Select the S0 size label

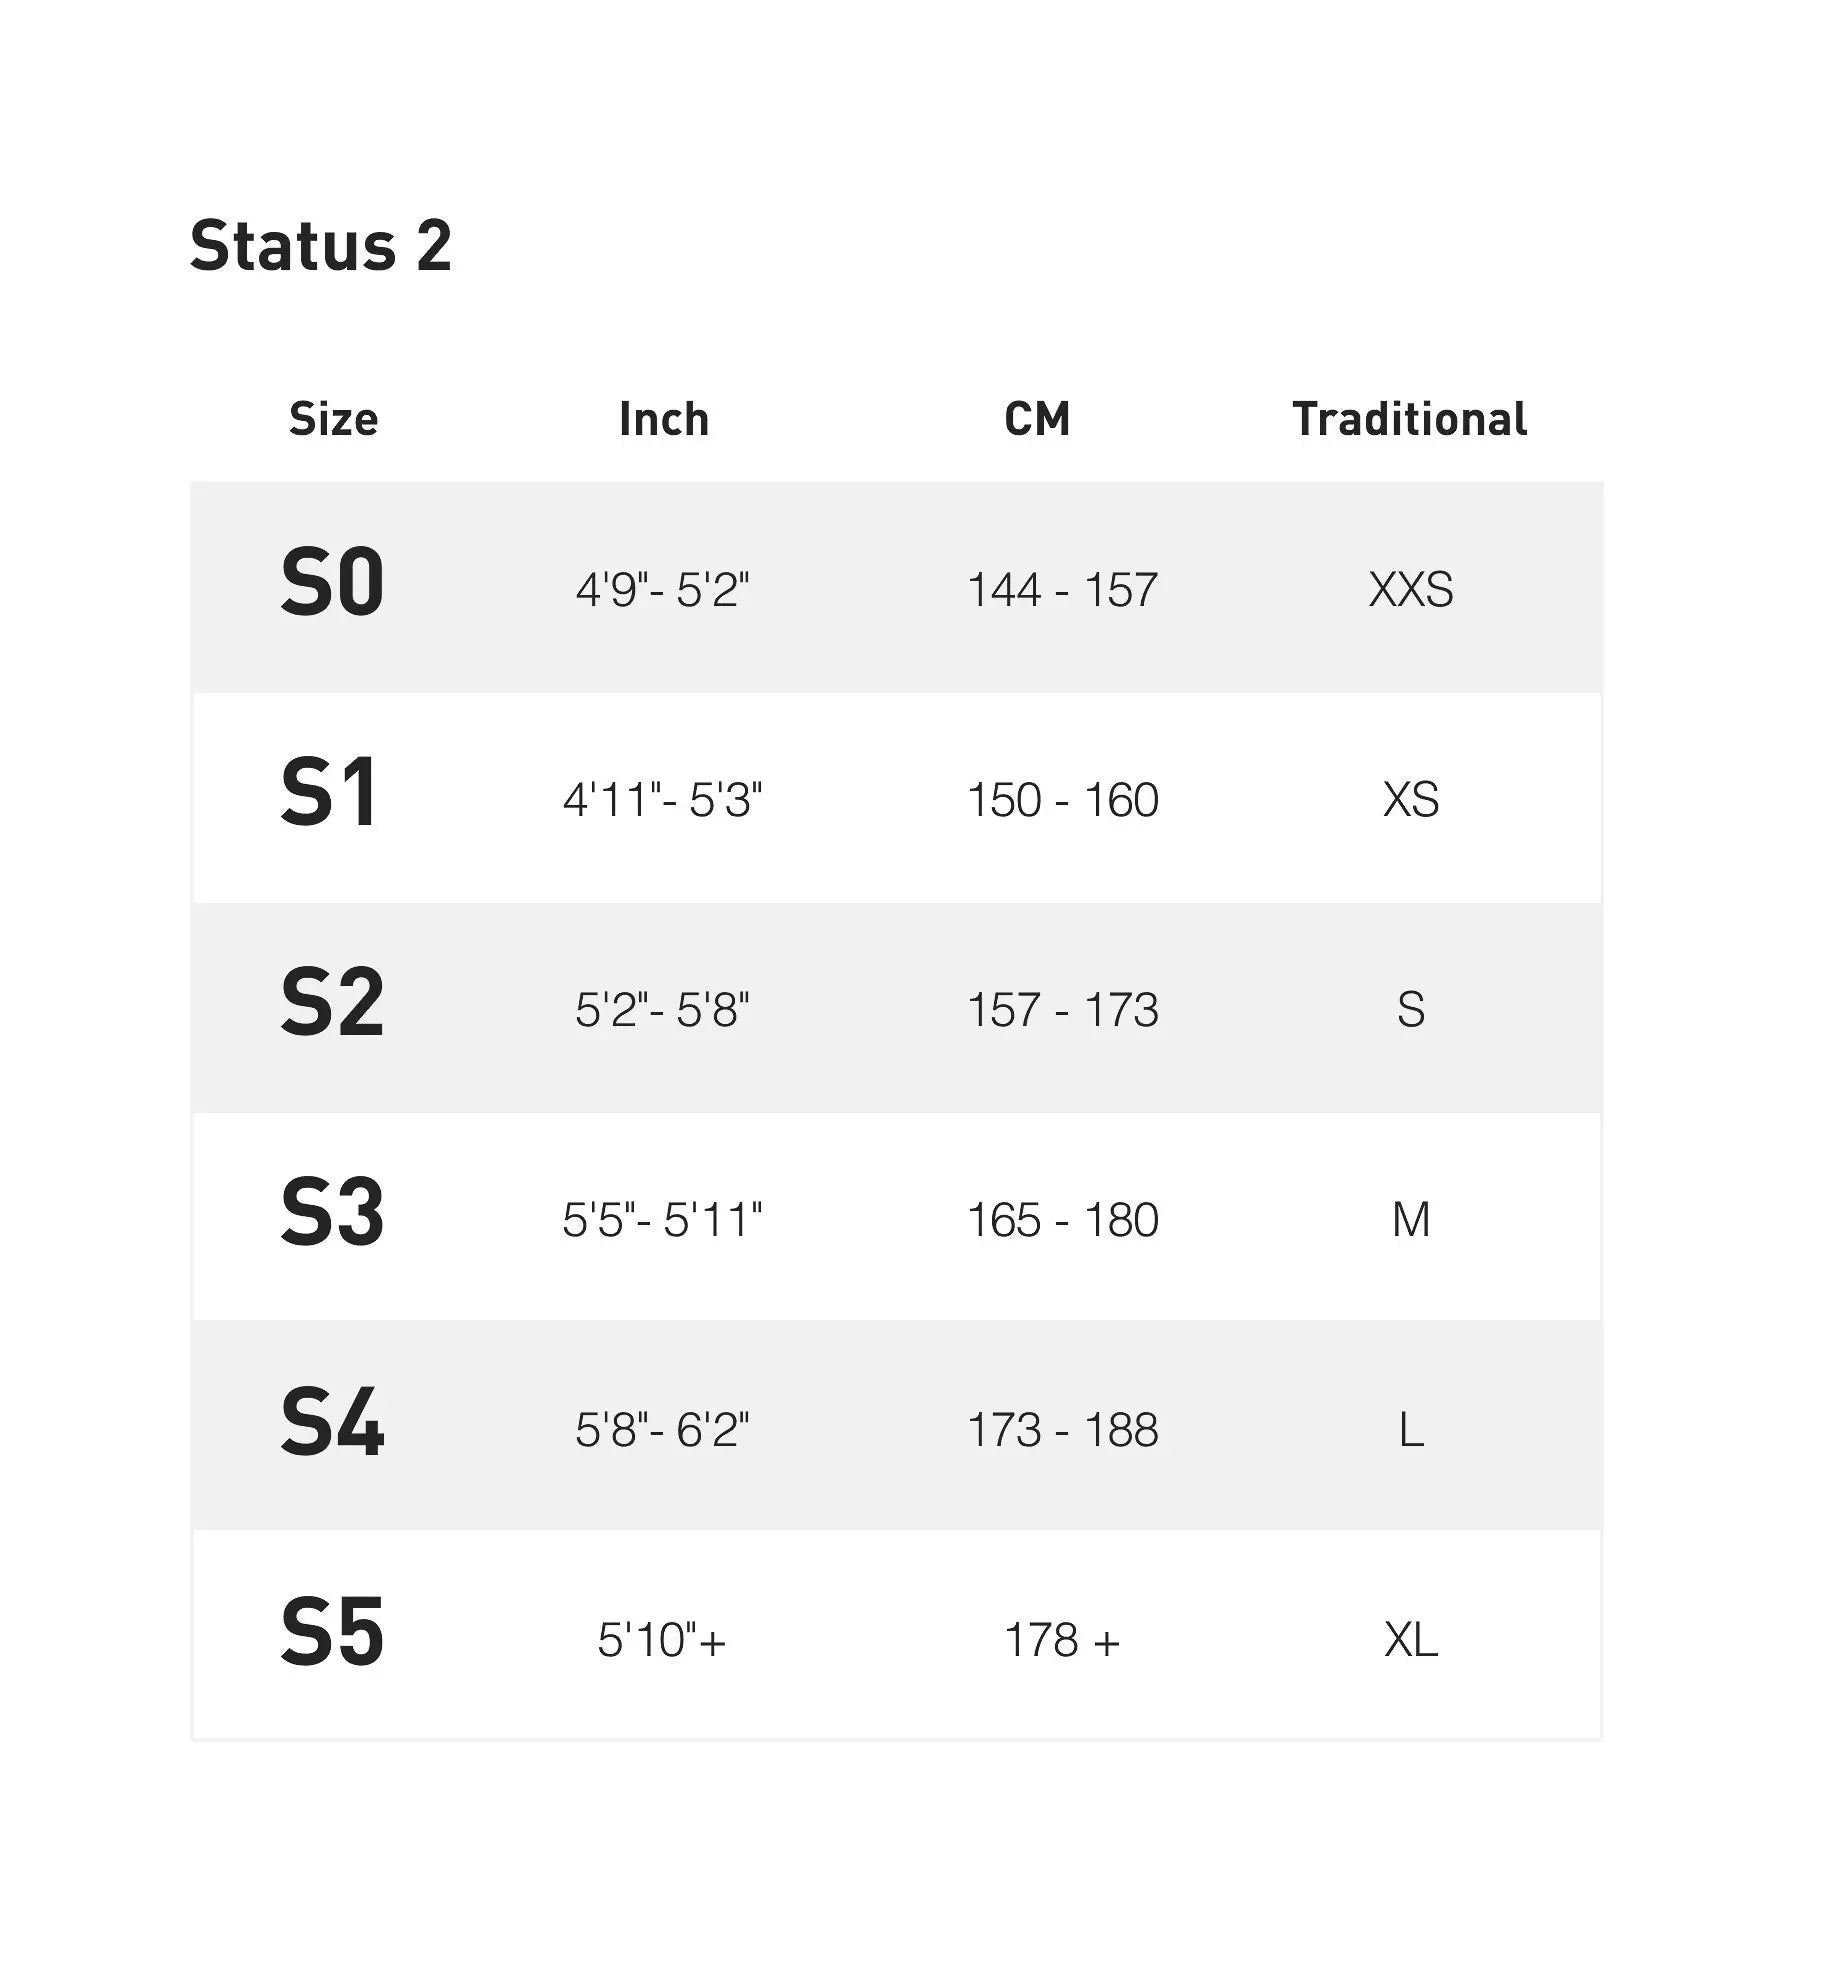332,583
